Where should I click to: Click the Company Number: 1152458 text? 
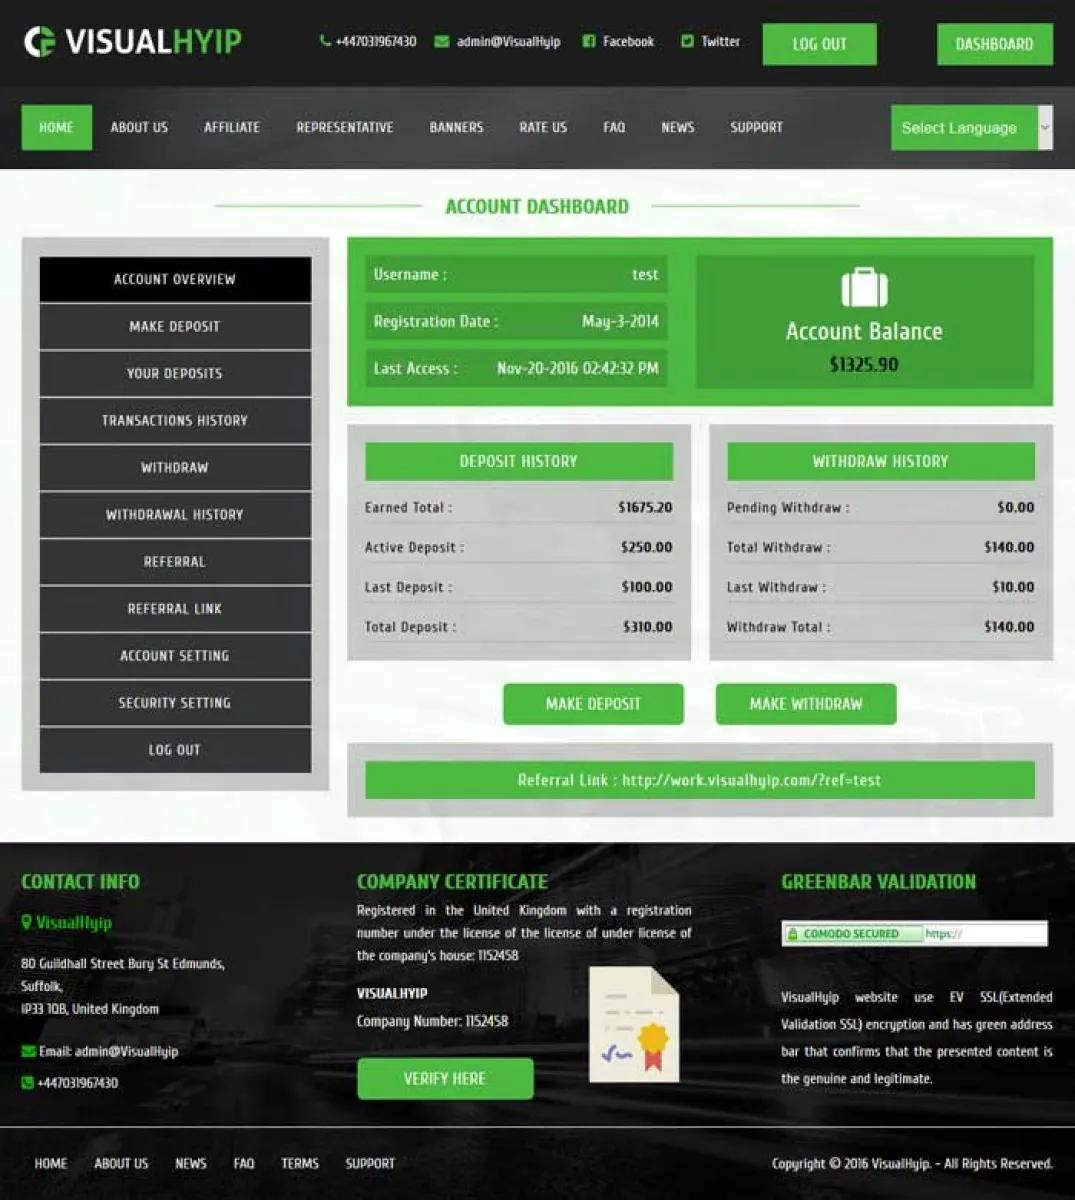click(432, 1021)
